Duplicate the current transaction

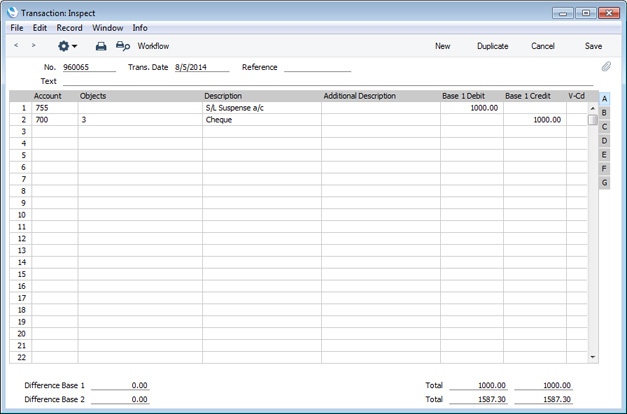point(492,46)
